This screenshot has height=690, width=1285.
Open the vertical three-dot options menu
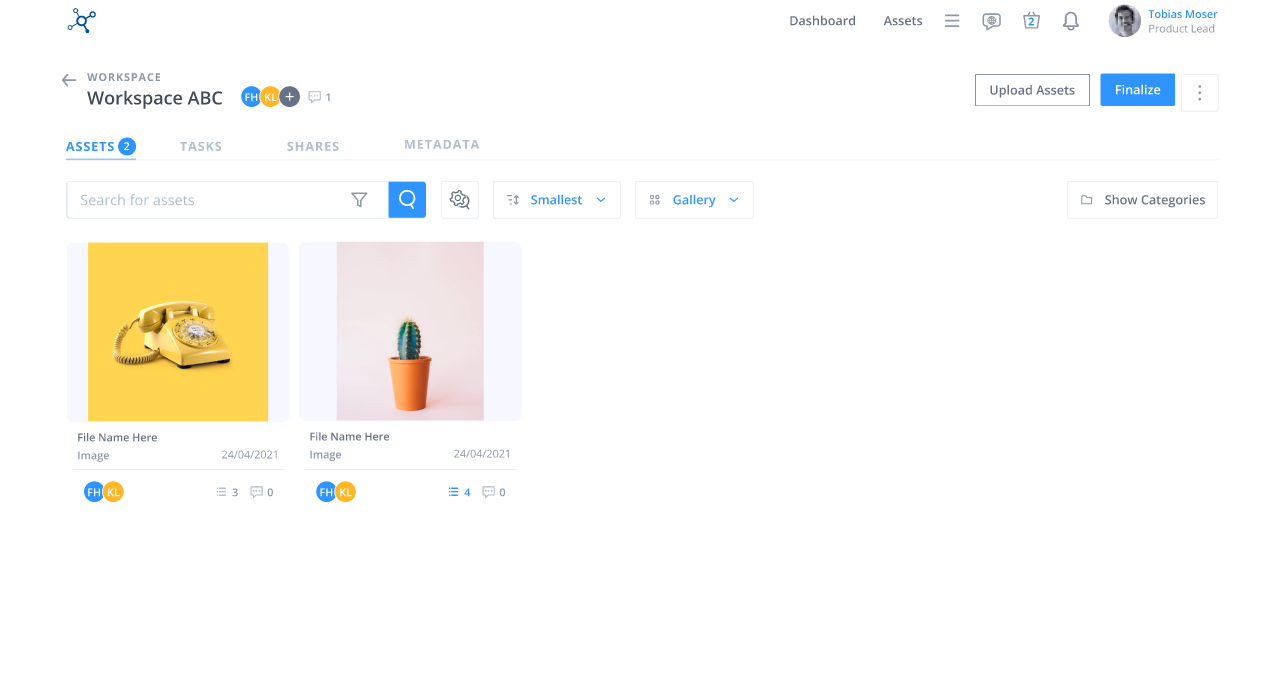[1199, 92]
